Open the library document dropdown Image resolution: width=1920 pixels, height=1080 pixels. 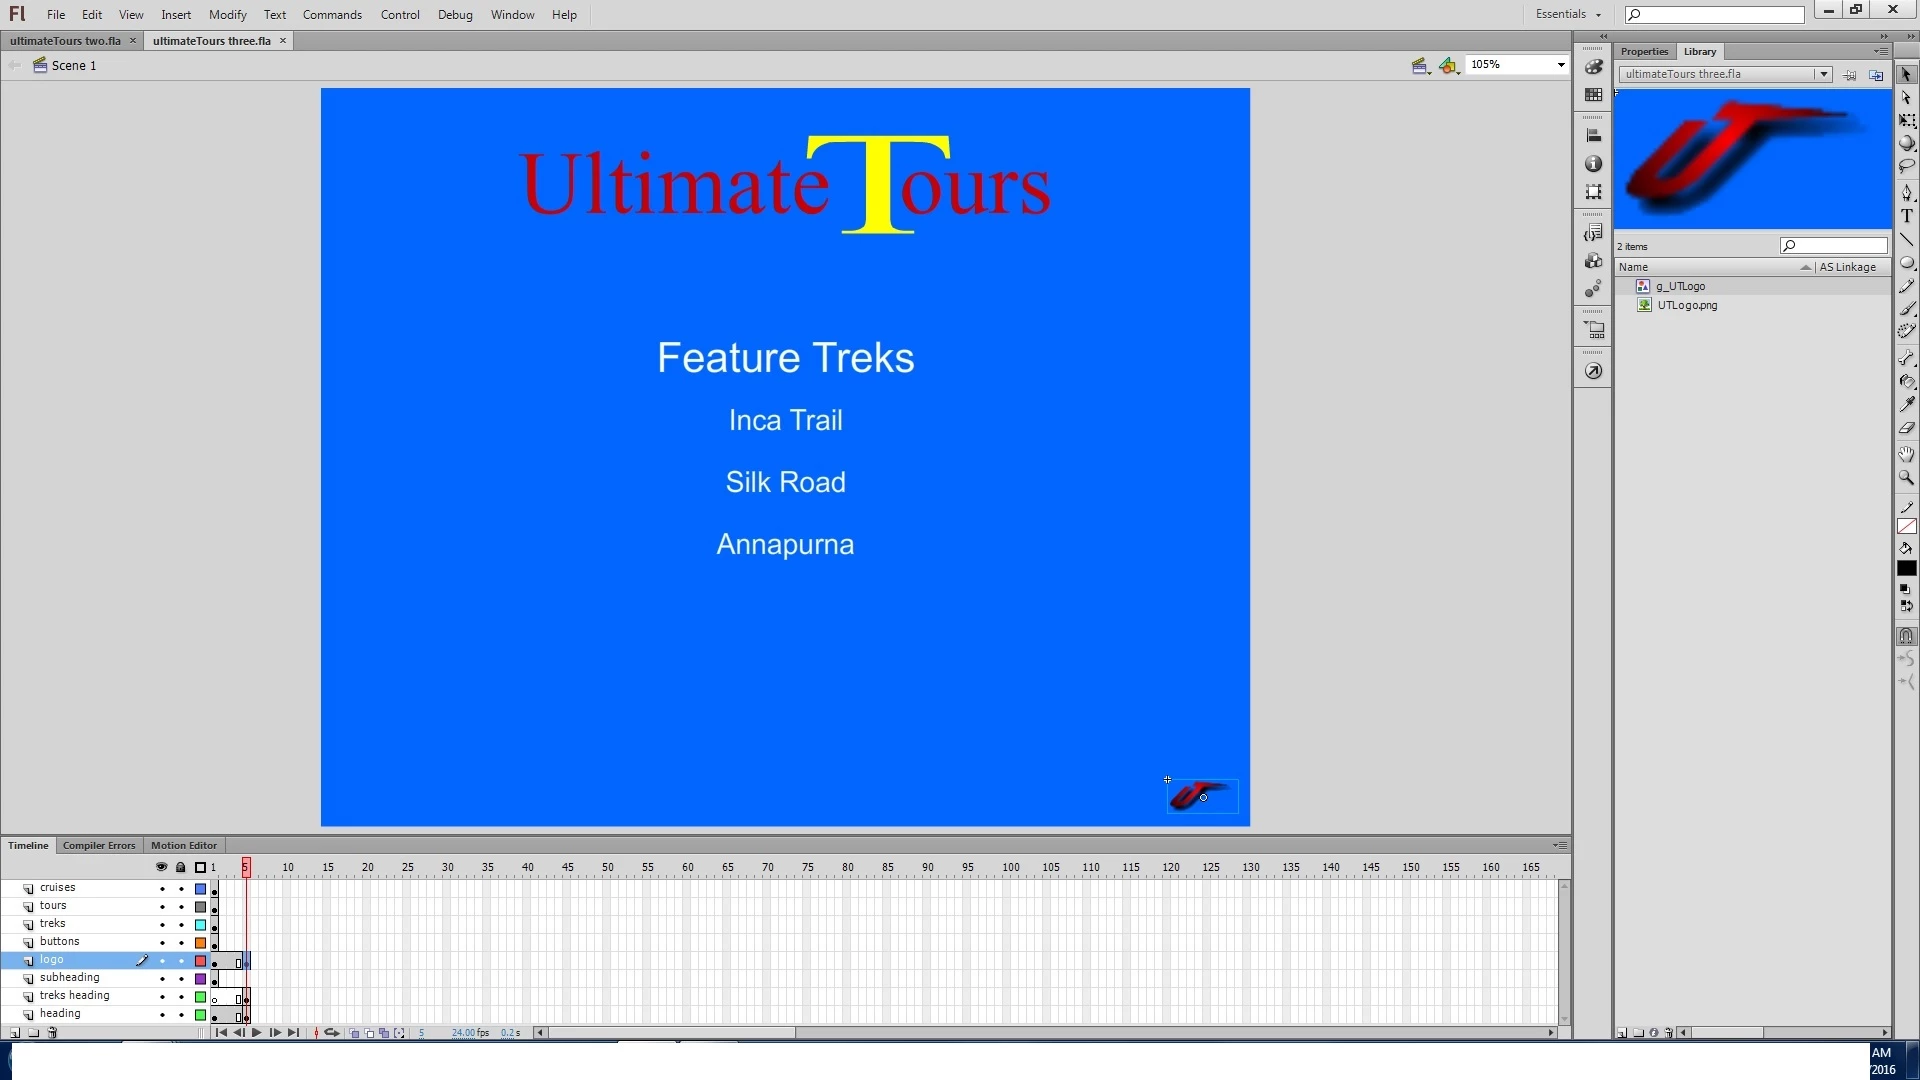pos(1822,74)
